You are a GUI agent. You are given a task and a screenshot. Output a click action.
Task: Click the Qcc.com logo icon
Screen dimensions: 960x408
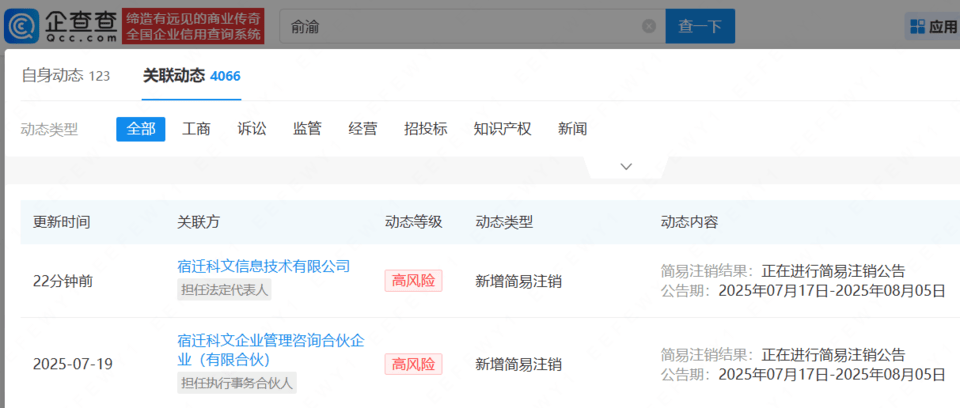pos(21,26)
